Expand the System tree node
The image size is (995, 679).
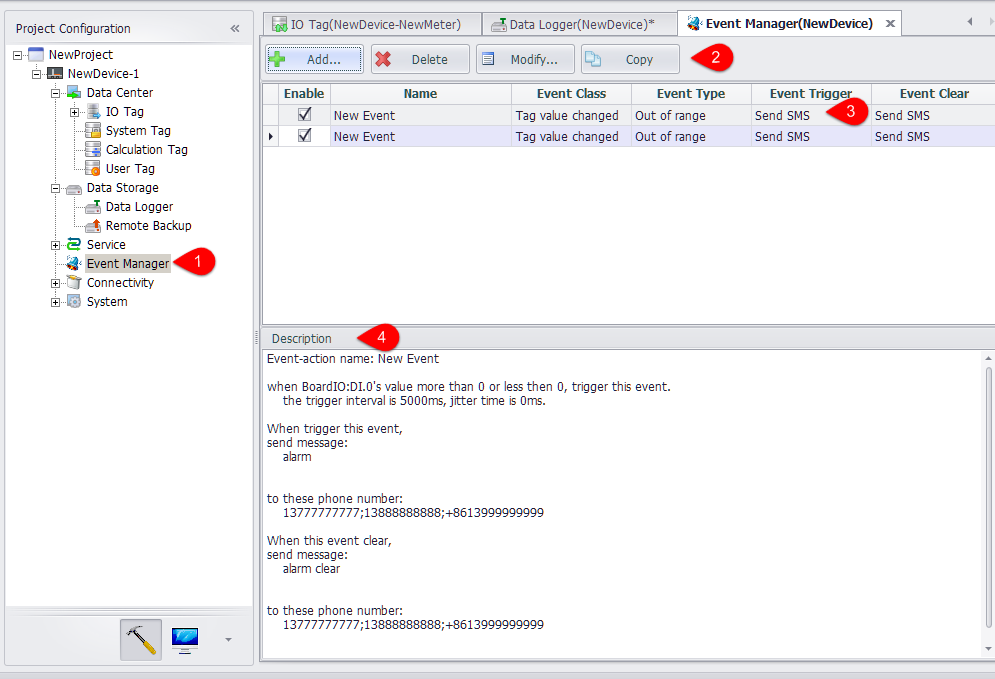click(x=56, y=302)
